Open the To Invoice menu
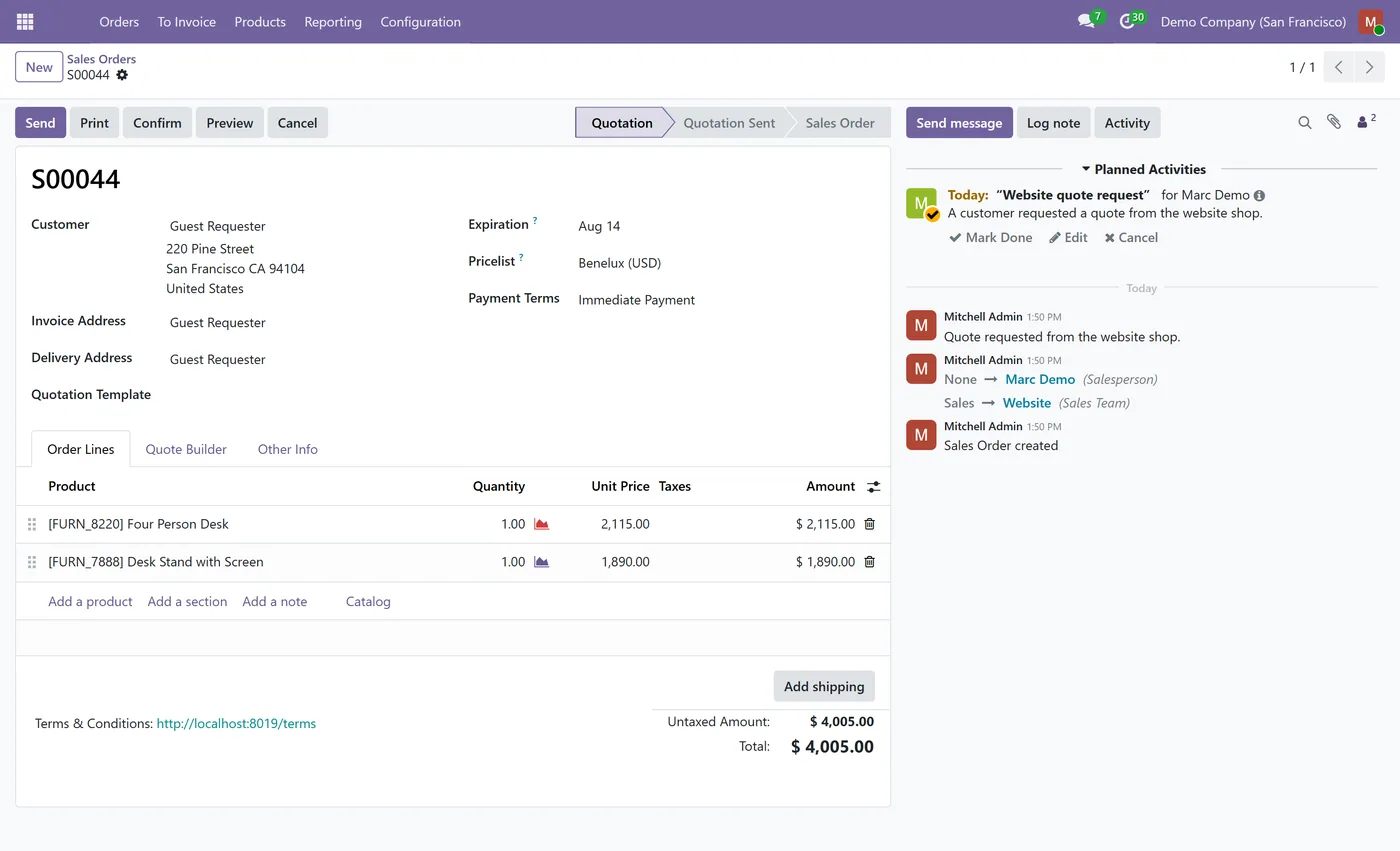 coord(187,21)
